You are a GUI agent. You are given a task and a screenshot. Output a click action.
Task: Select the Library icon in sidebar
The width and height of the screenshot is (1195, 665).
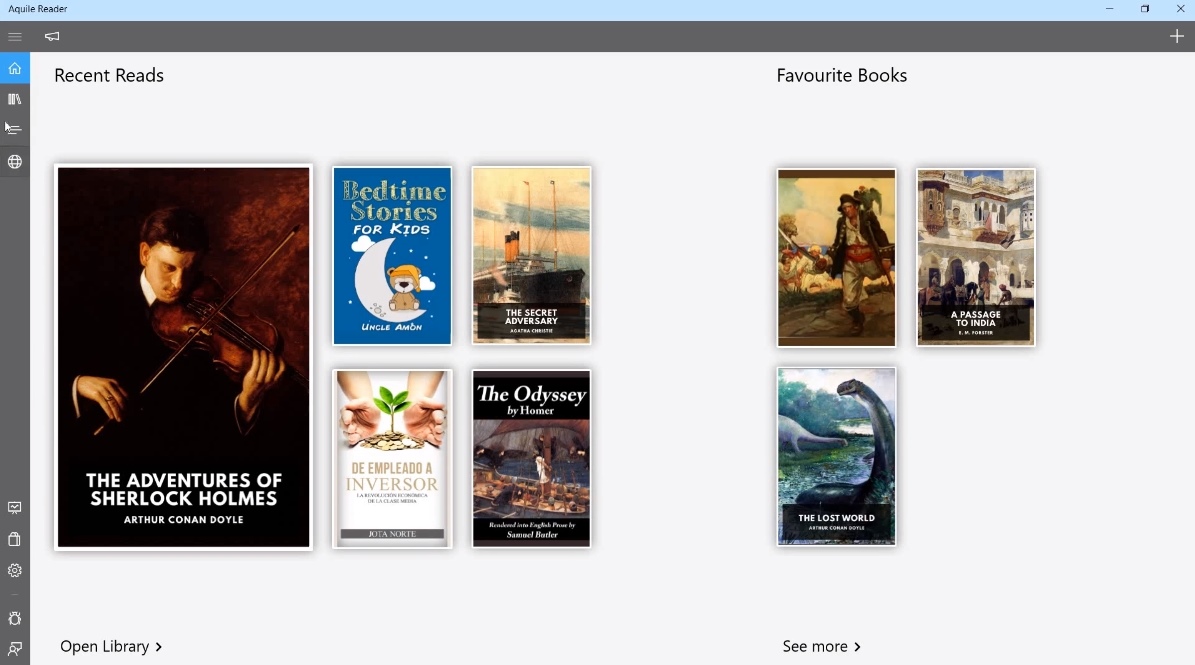[14, 98]
